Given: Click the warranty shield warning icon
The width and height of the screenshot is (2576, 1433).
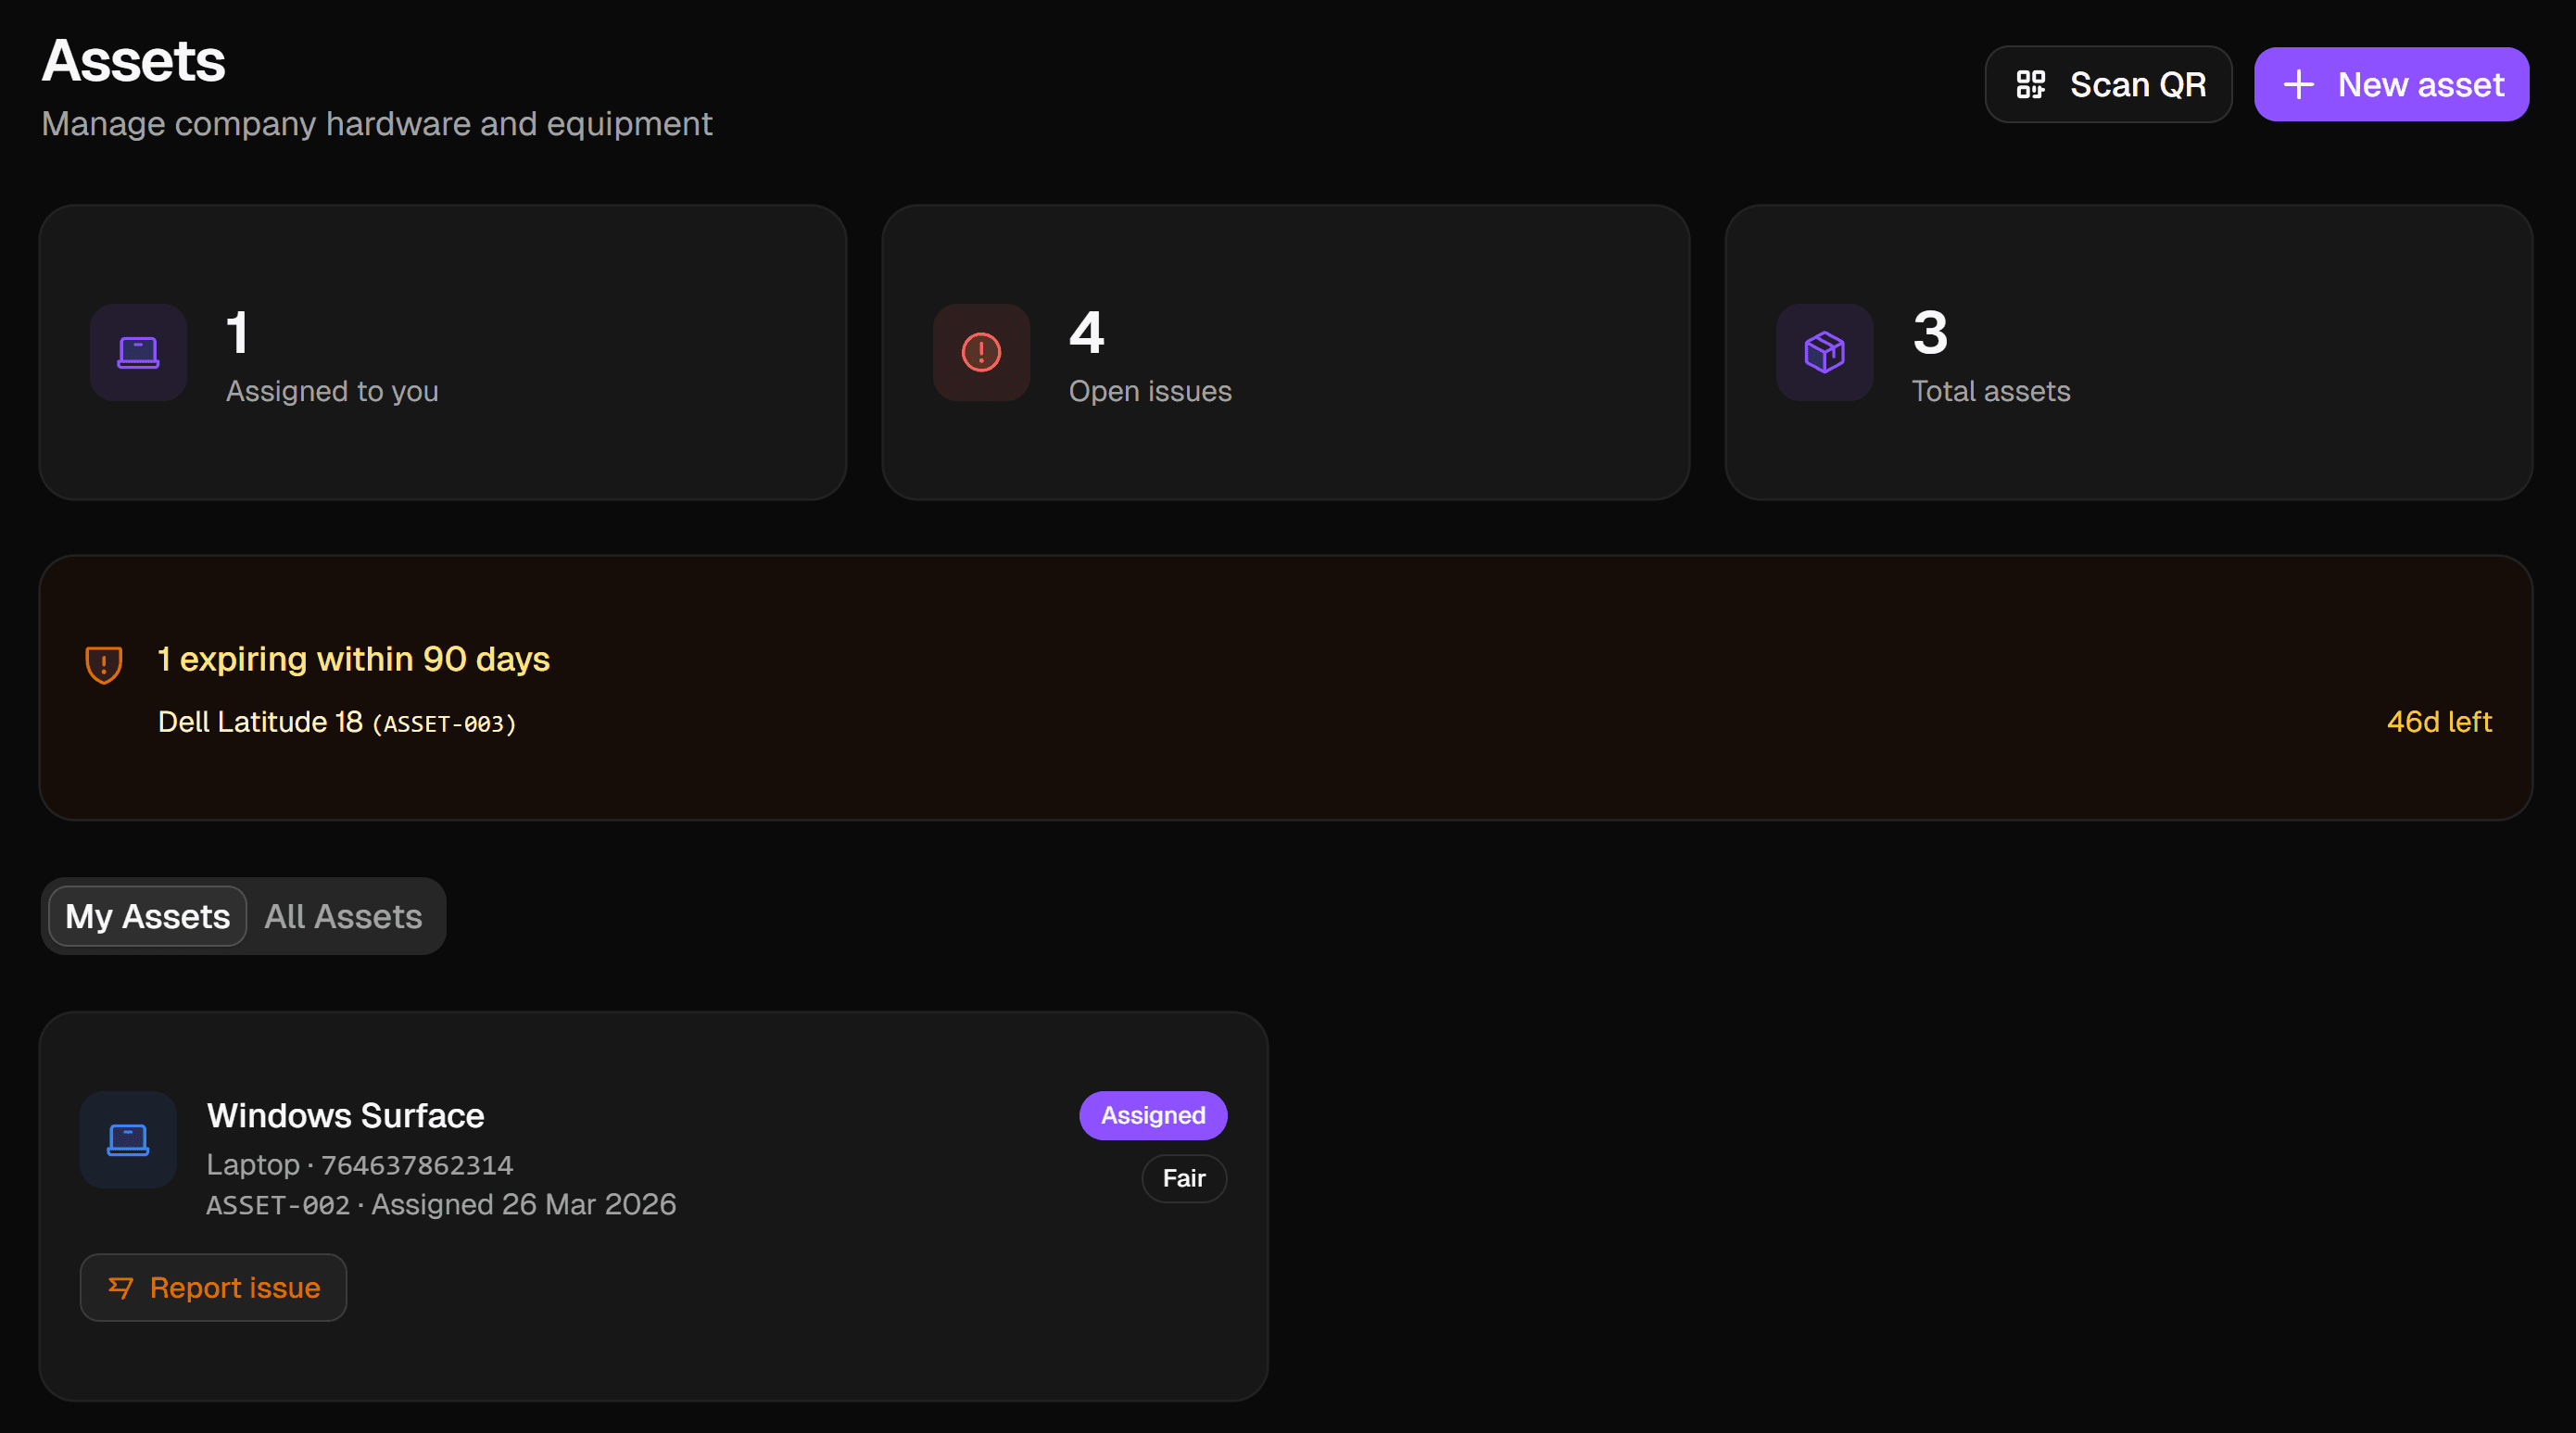Looking at the screenshot, I should coord(104,664).
